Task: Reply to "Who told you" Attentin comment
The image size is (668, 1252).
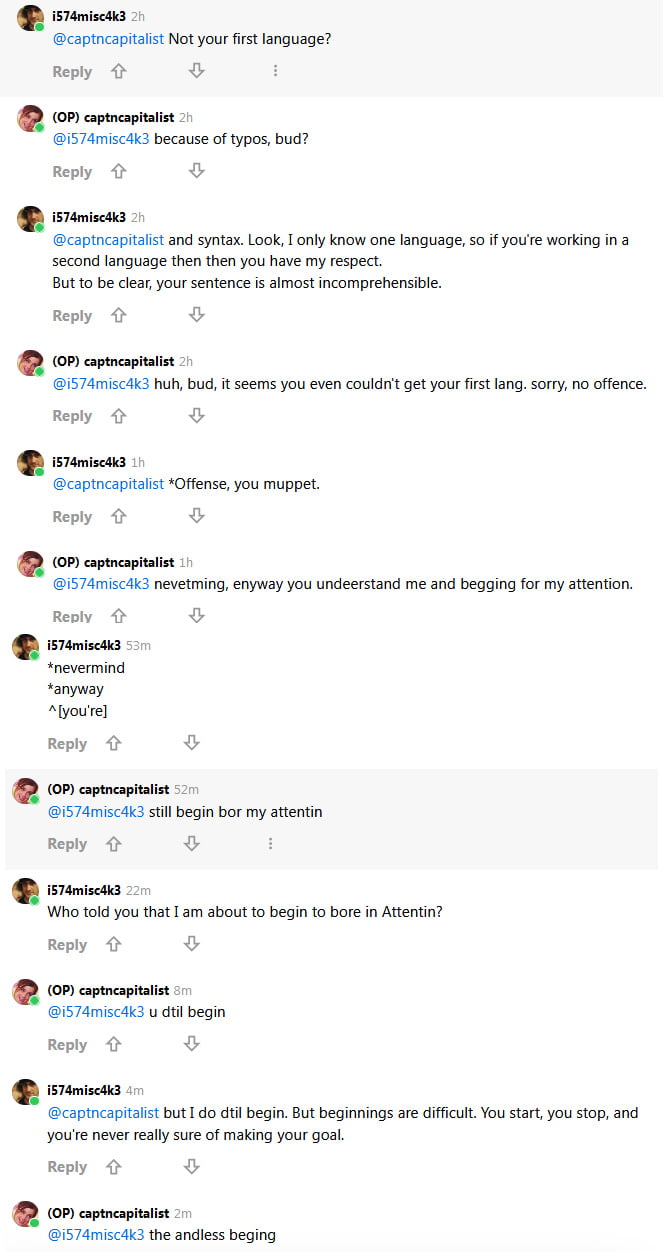Action: (67, 945)
